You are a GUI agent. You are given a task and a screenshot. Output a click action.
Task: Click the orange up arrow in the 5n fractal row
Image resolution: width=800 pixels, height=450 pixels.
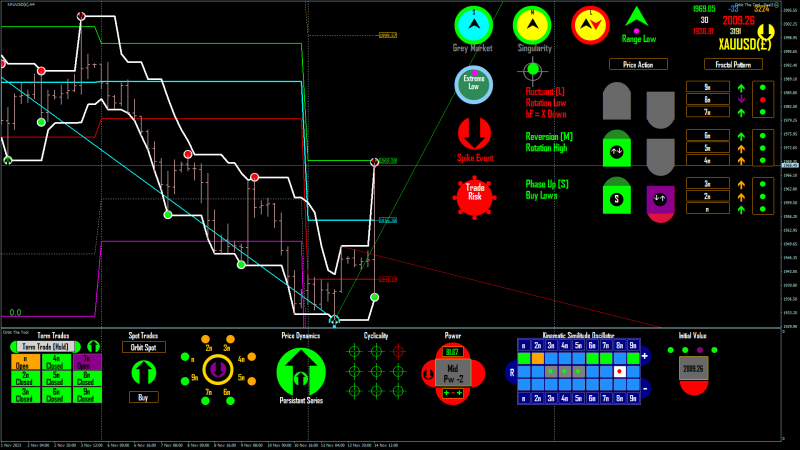741,148
